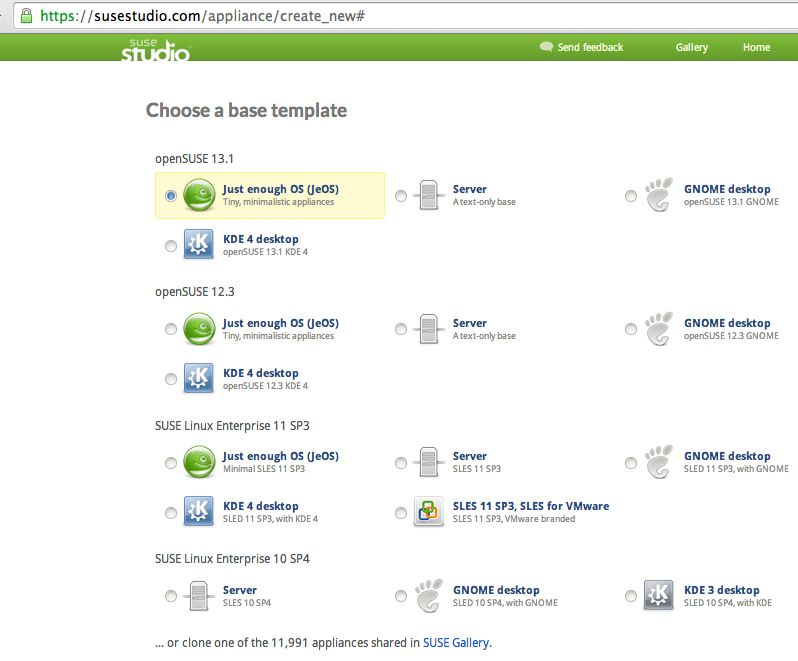Click the openSUSE 13.1 KDE 4 icon
This screenshot has height=661, width=798.
pyautogui.click(x=198, y=244)
